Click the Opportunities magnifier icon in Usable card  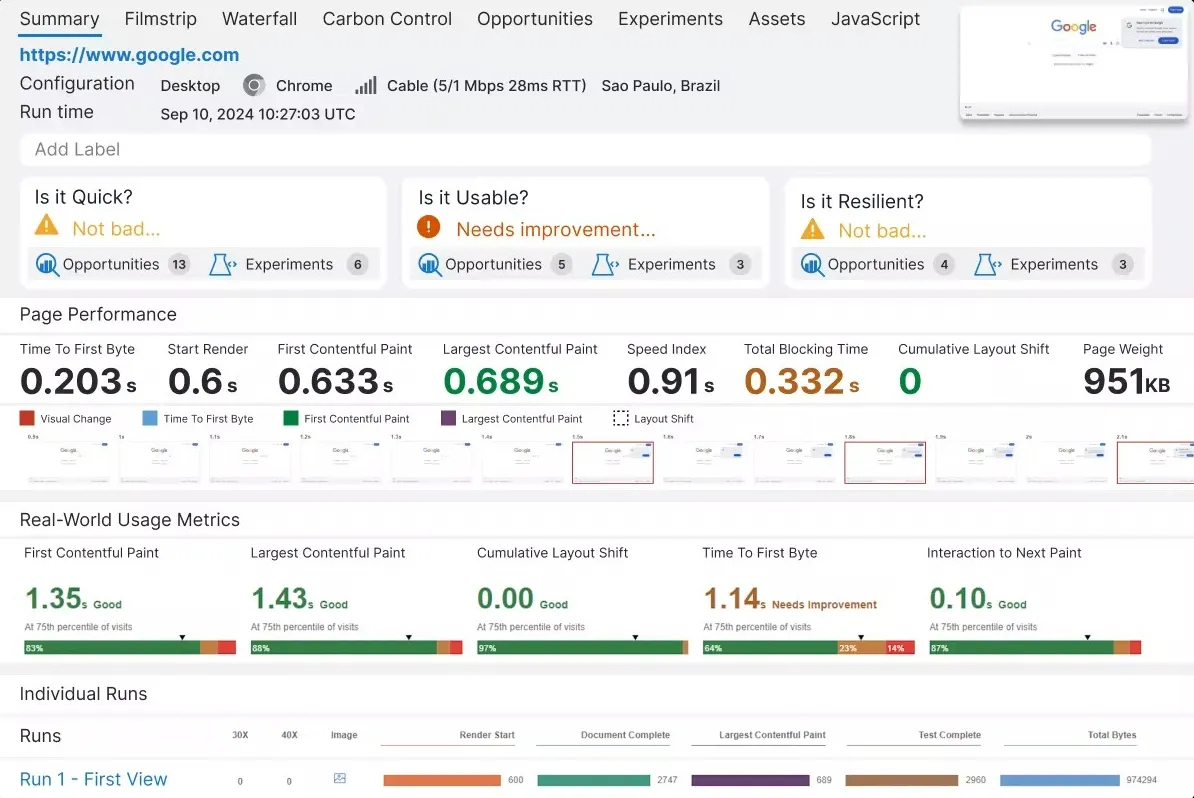[429, 264]
